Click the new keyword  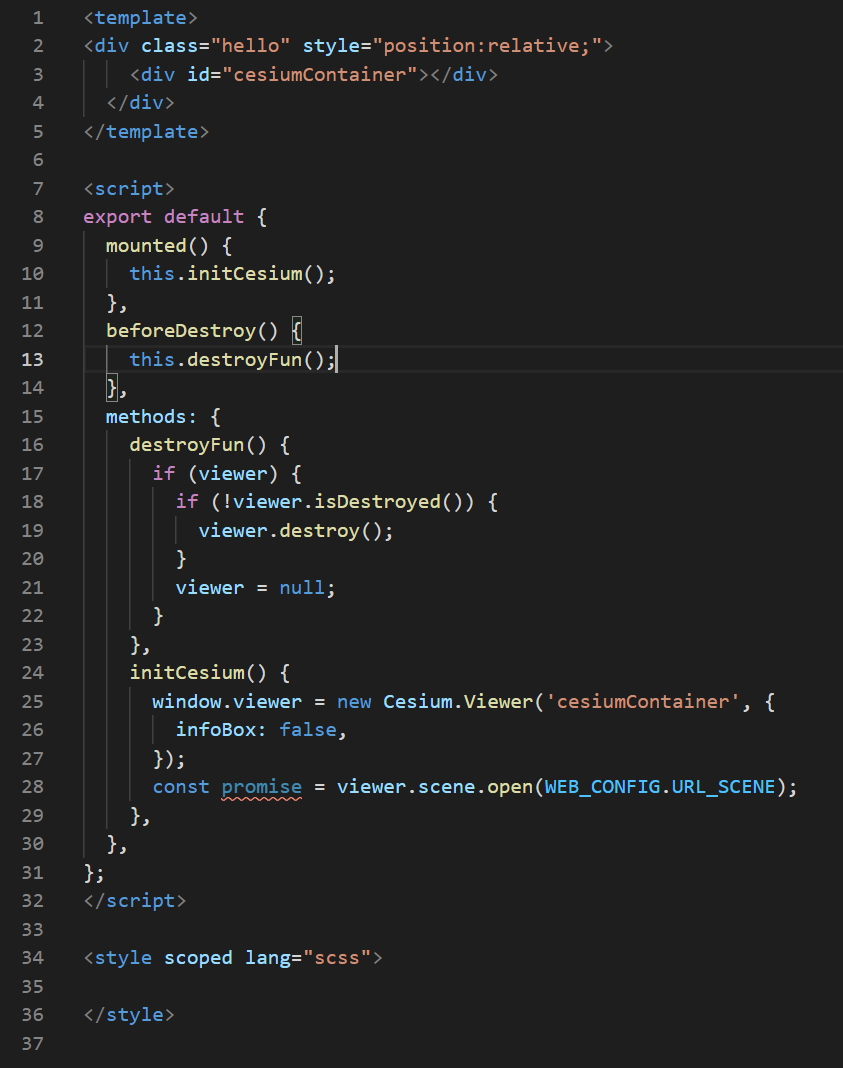354,702
